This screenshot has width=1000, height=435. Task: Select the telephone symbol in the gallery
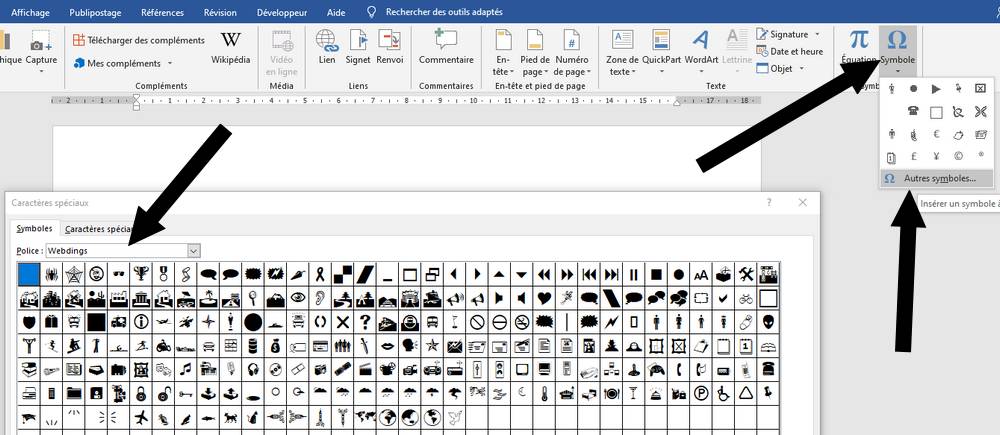pyautogui.click(x=913, y=111)
